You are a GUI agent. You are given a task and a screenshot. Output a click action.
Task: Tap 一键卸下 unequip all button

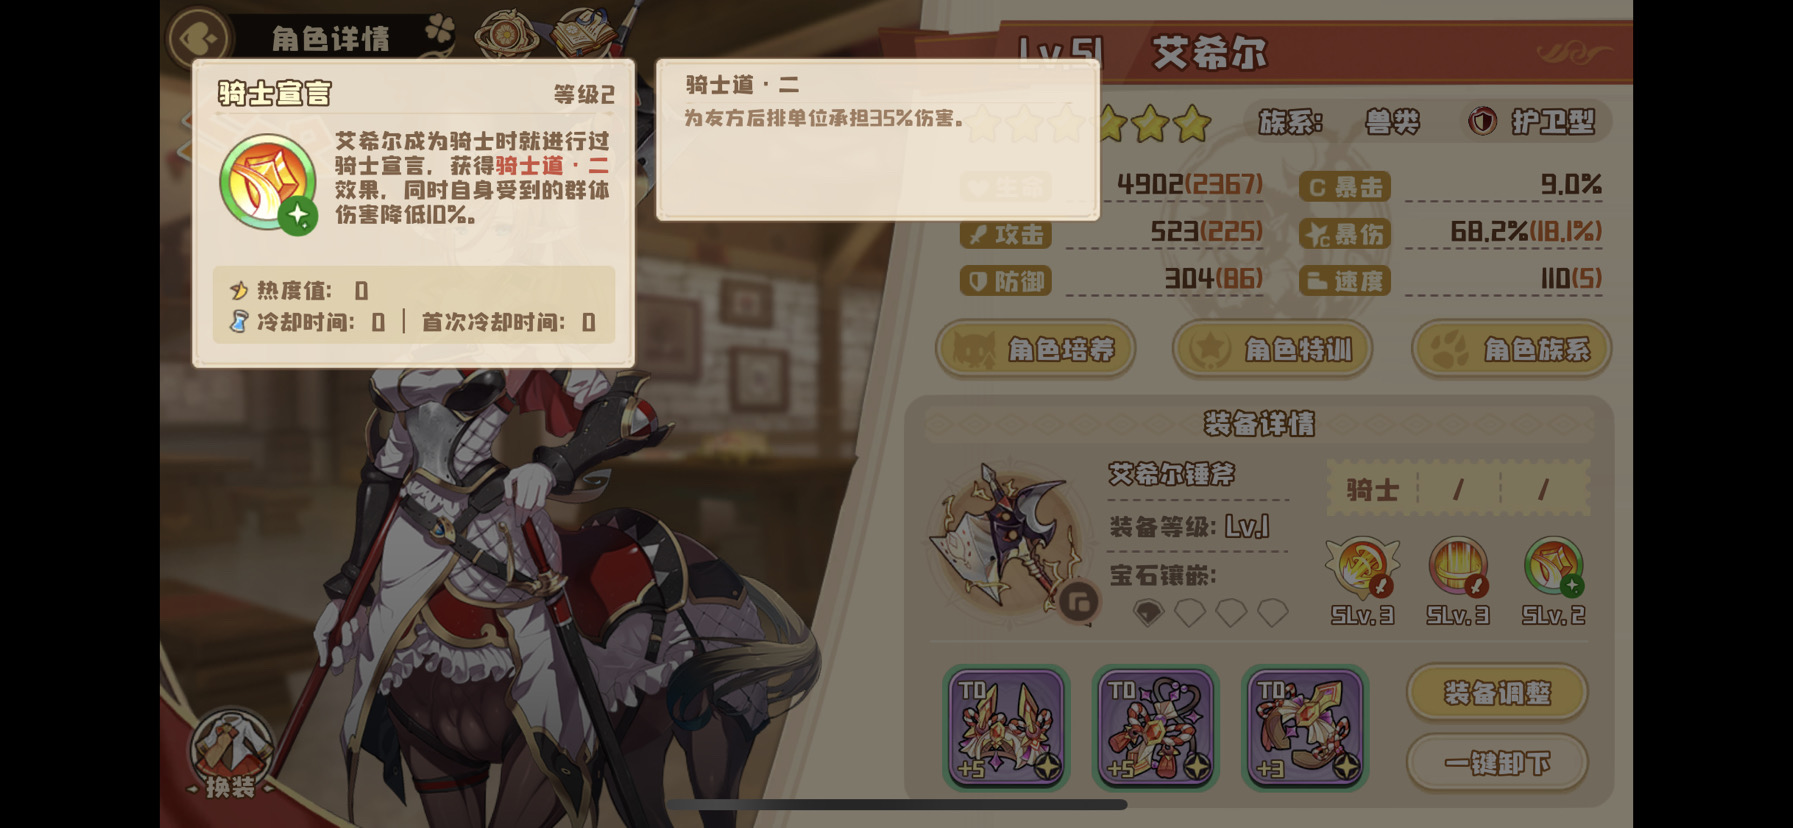coord(1497,763)
